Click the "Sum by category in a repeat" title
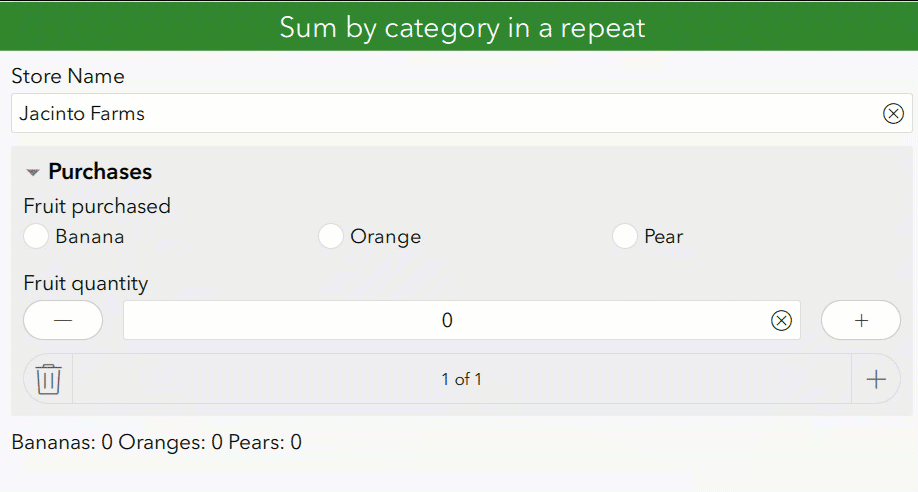Screen dimensions: 918x492 (x=461, y=27)
